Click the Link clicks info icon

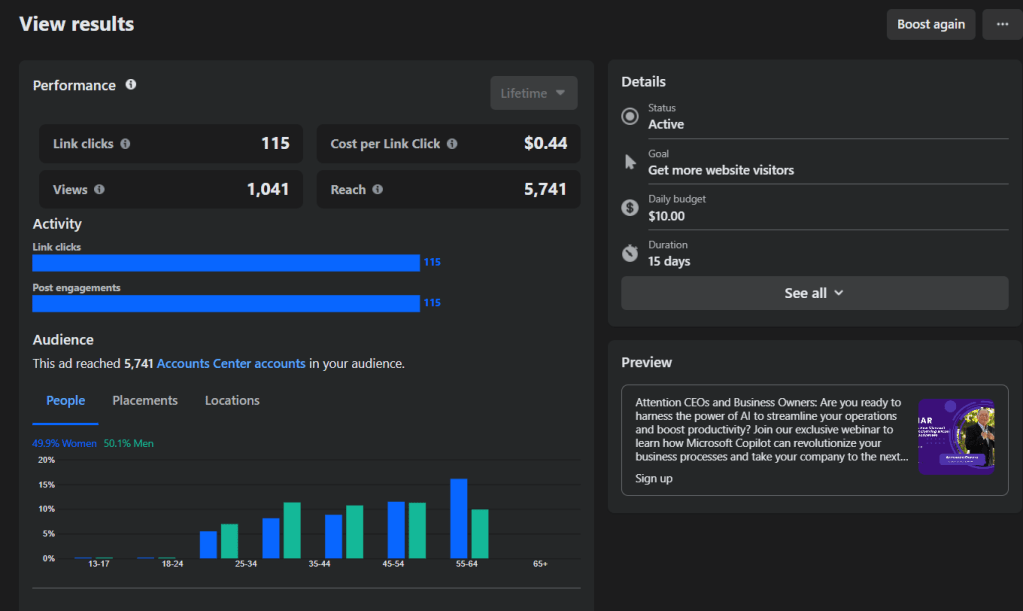[125, 144]
